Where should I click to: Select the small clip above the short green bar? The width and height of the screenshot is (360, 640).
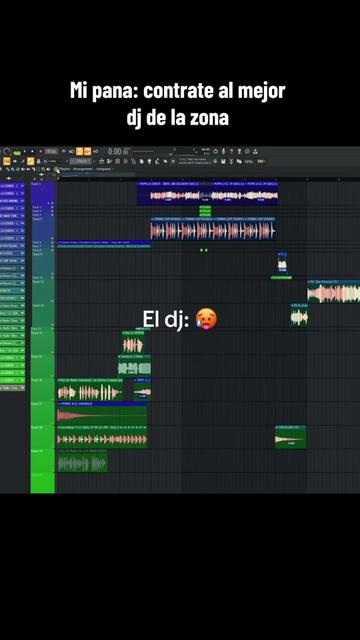pyautogui.click(x=282, y=262)
